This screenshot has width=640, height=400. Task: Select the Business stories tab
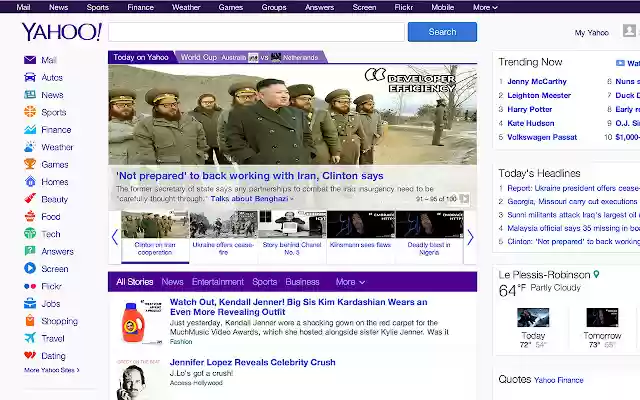pos(302,282)
